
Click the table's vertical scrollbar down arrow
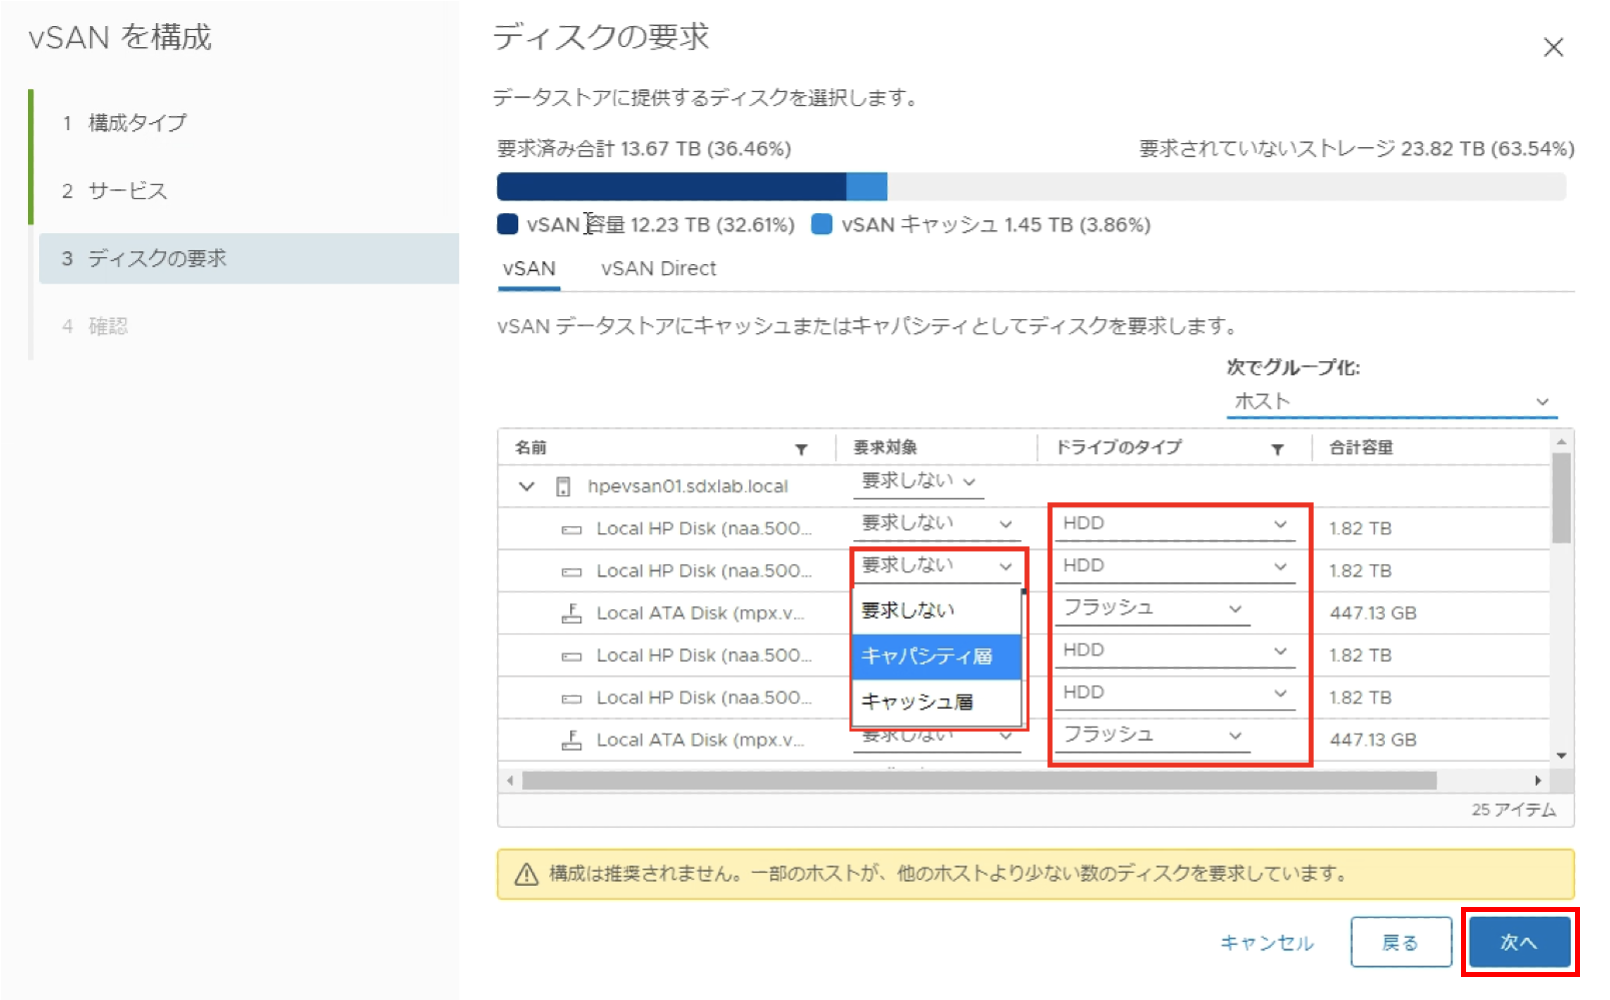[x=1561, y=756]
